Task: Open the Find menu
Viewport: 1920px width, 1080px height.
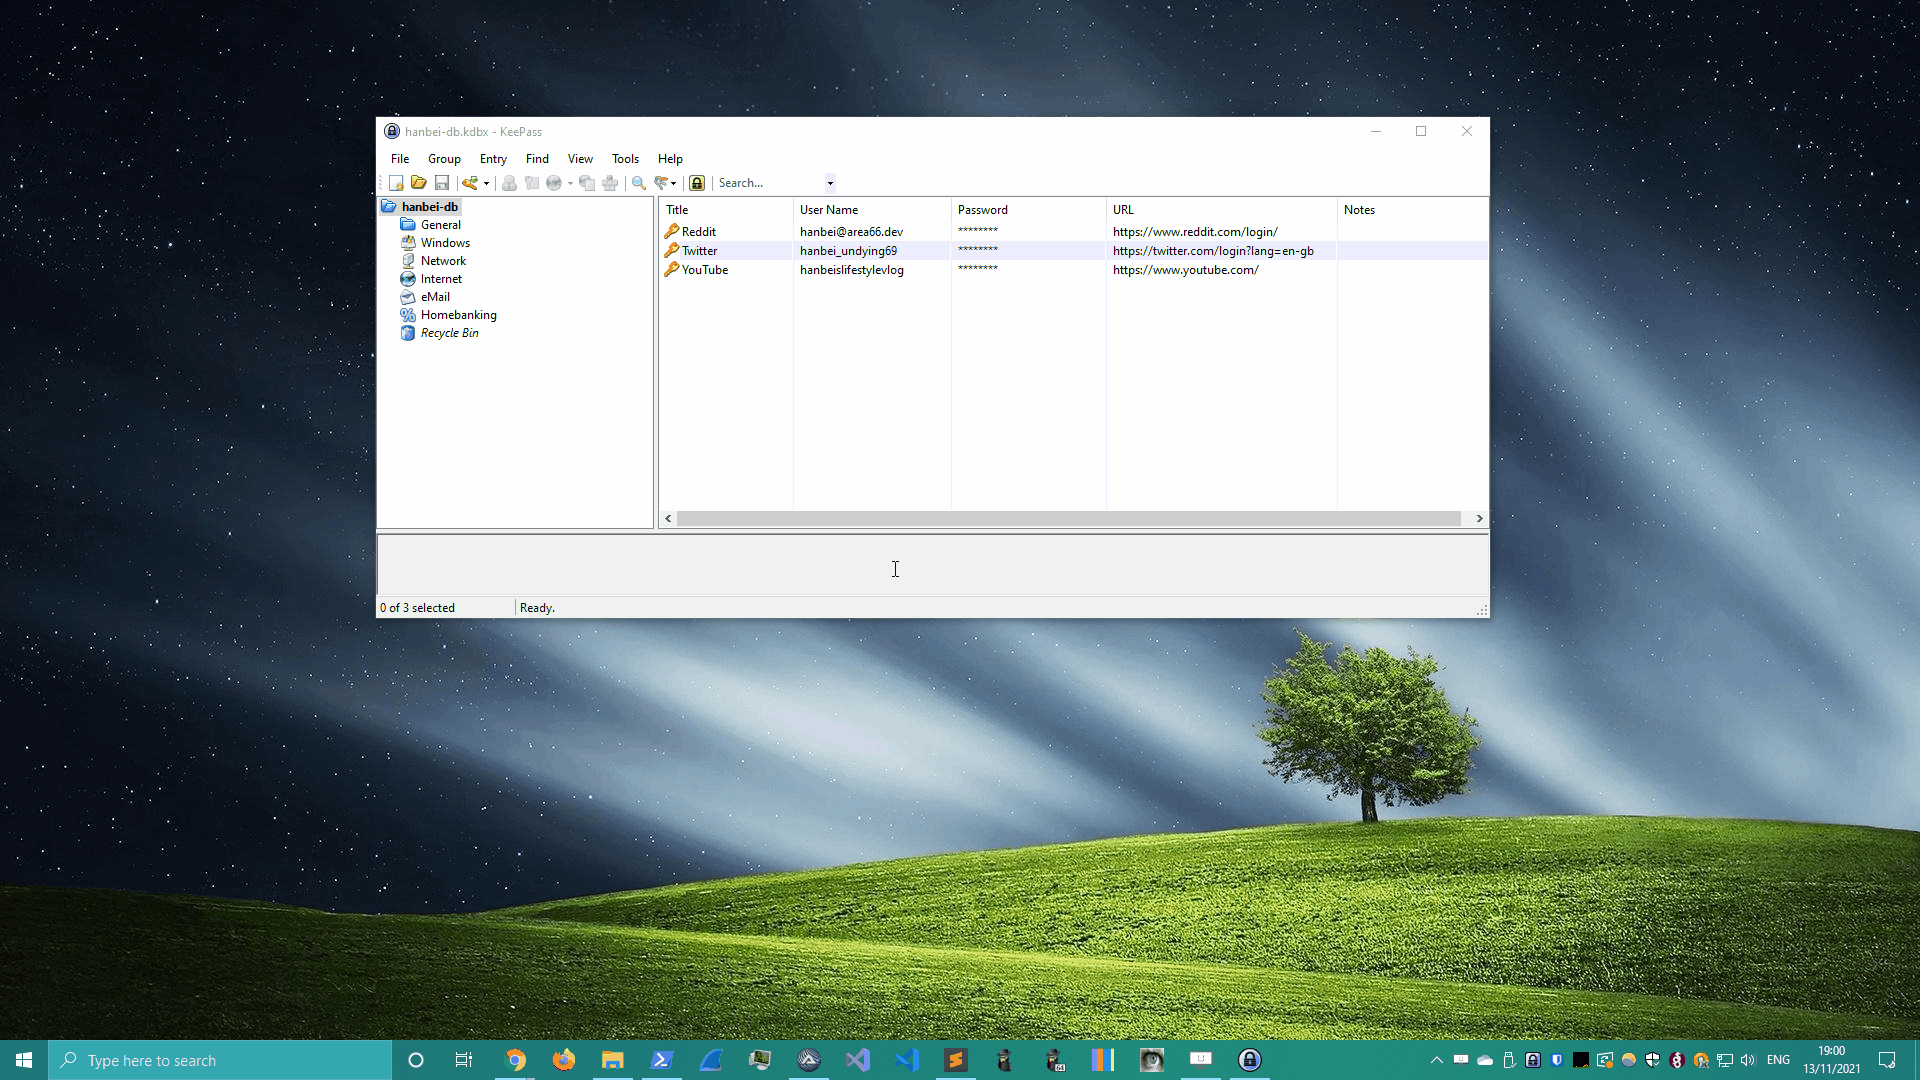Action: (x=537, y=159)
